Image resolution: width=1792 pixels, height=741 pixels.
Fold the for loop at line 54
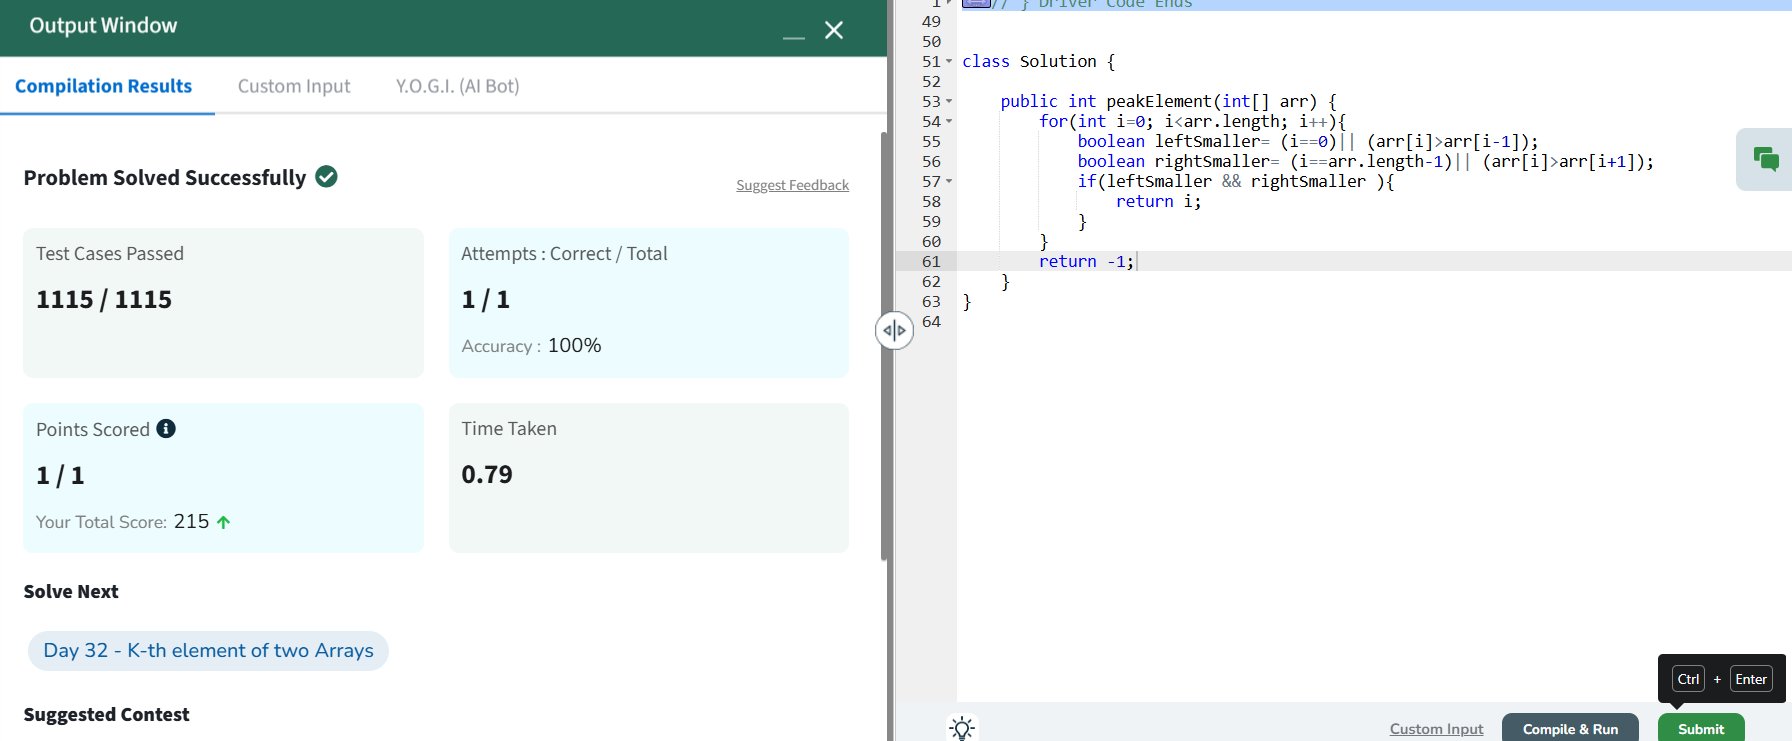tap(949, 122)
